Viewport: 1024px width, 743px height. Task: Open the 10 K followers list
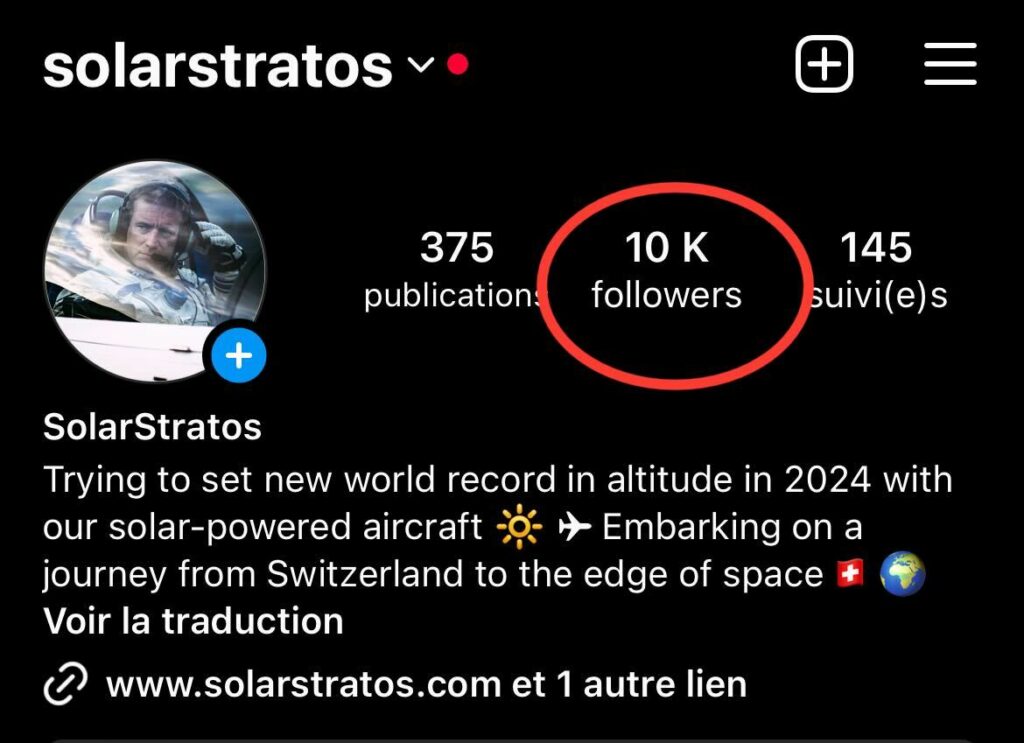coord(667,270)
